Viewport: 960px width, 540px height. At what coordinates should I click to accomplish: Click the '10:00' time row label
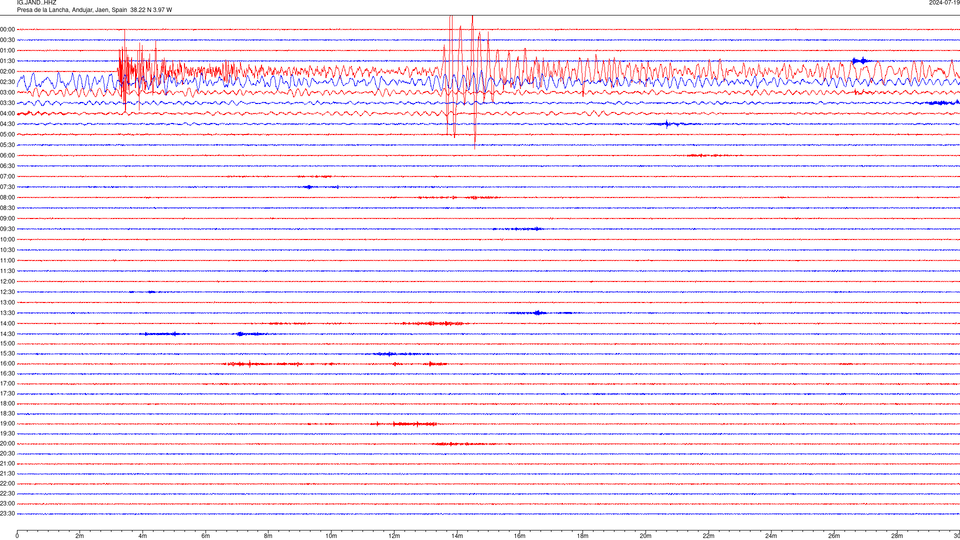click(7, 239)
